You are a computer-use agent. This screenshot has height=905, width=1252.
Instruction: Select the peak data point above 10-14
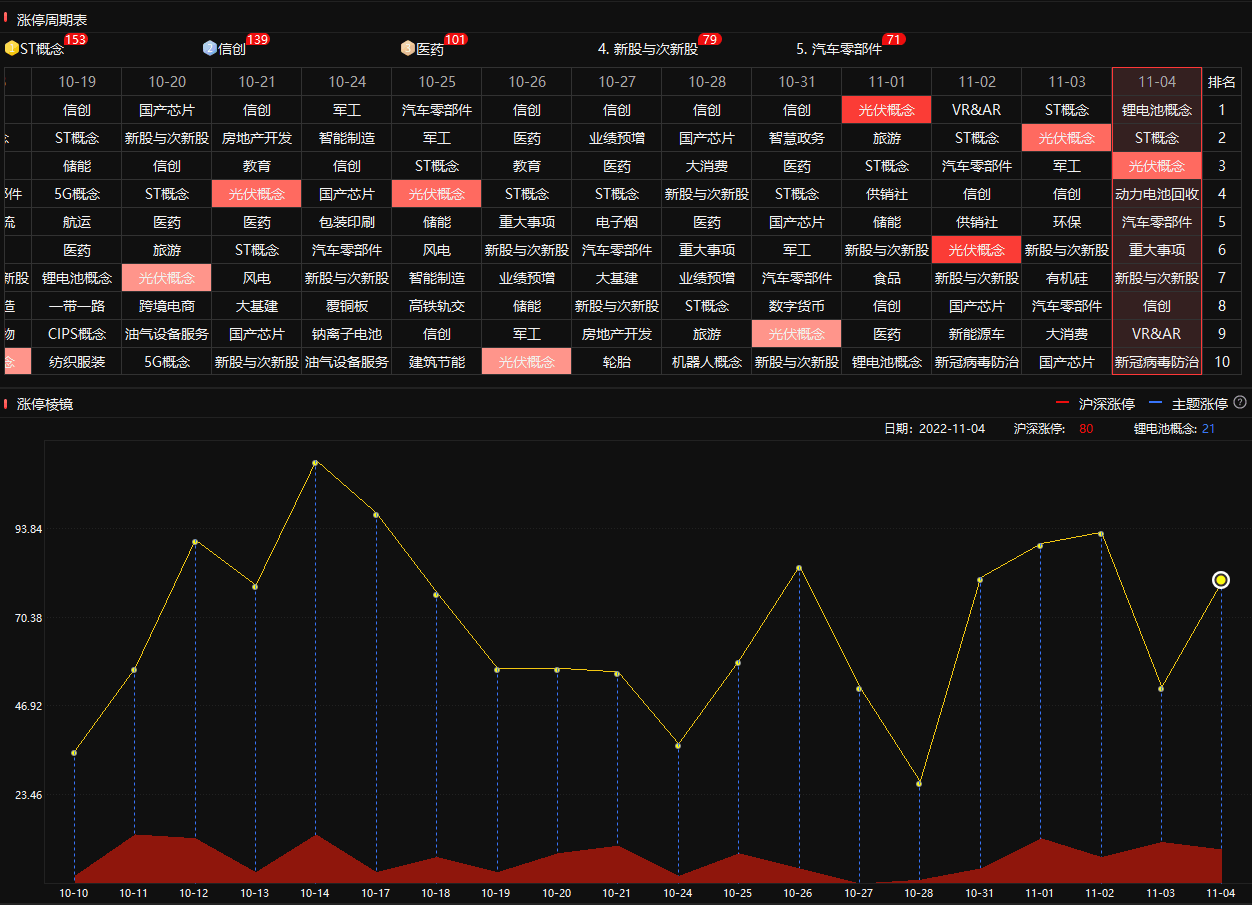(315, 462)
